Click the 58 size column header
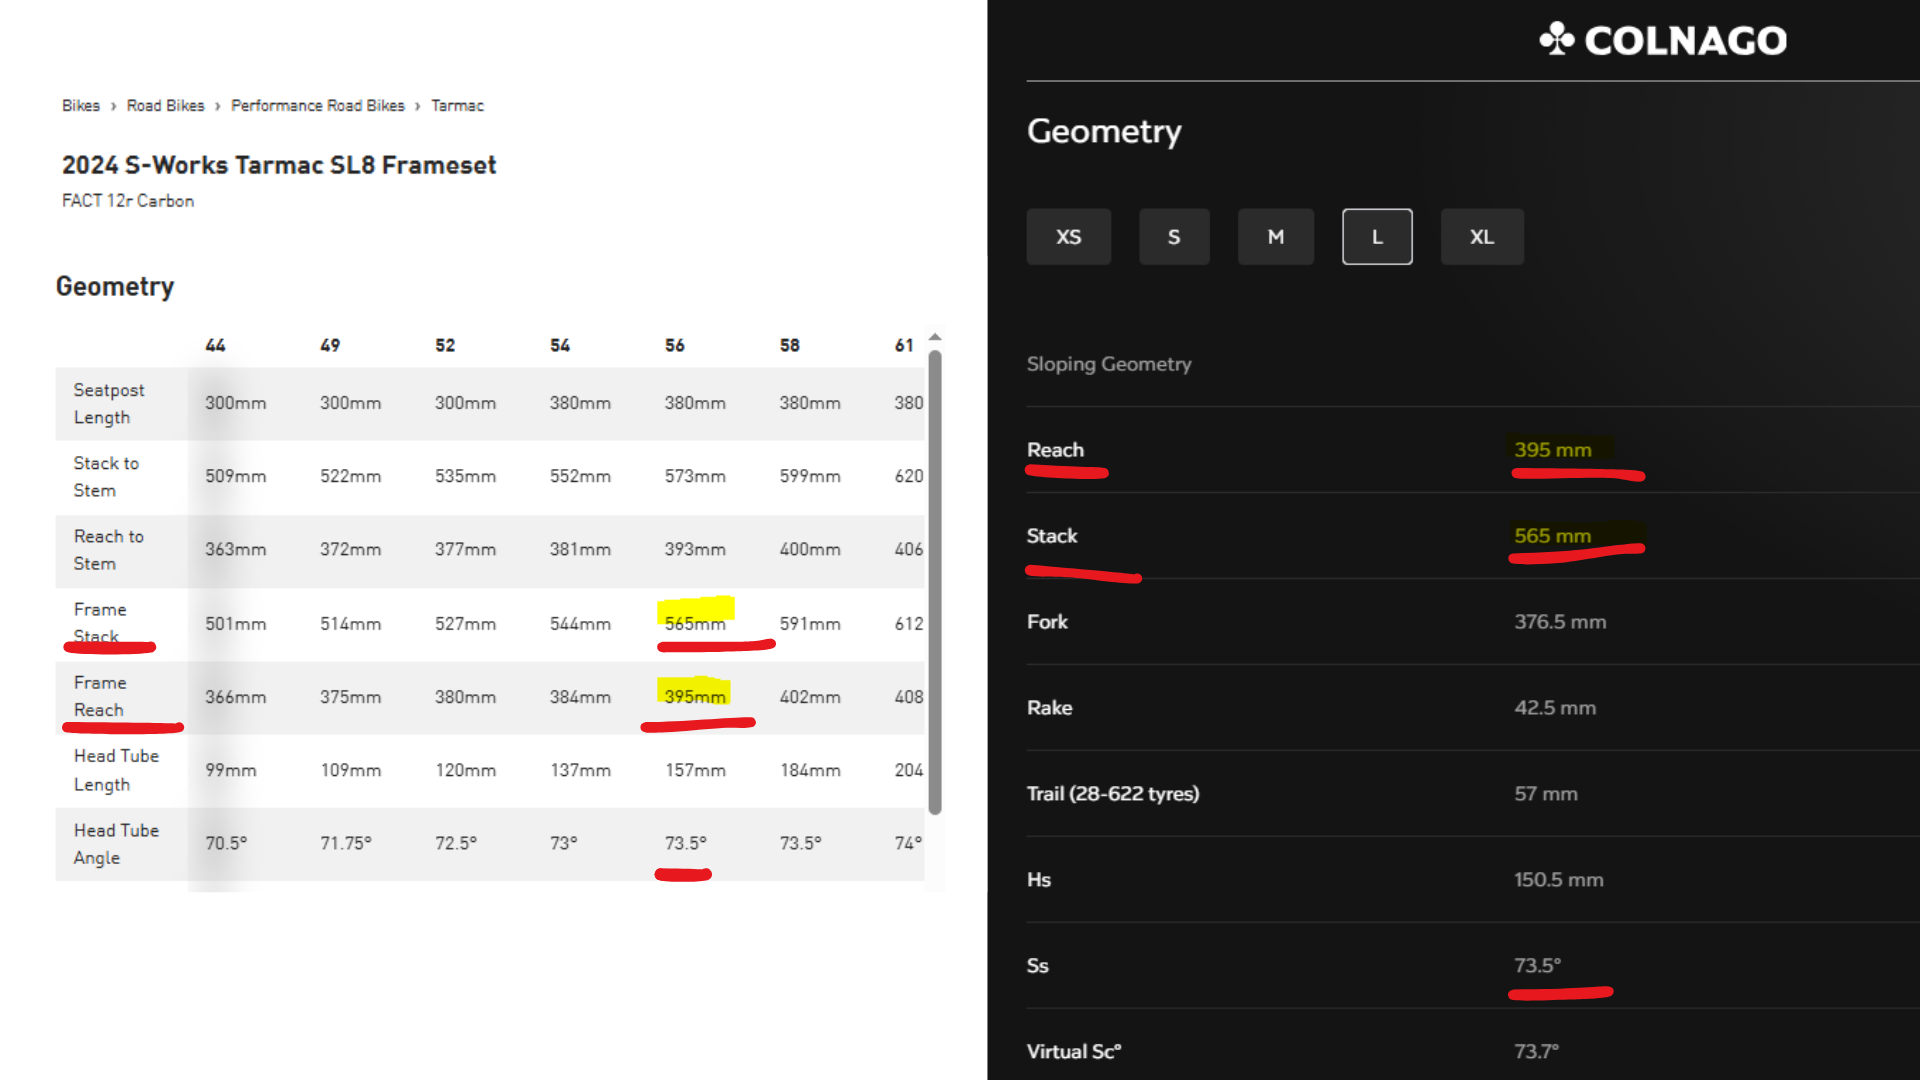This screenshot has width=1920, height=1080. (790, 345)
